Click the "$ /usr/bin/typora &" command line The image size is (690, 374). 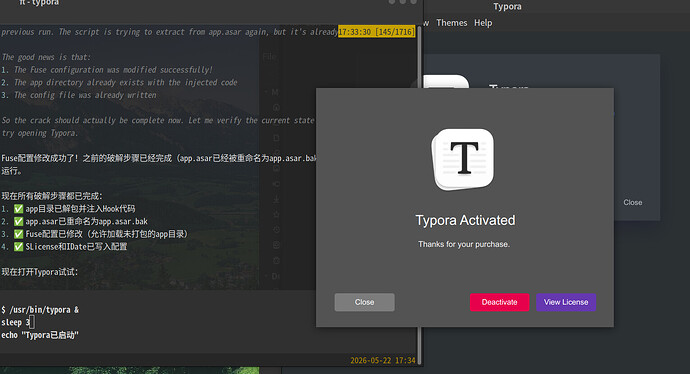coord(40,310)
